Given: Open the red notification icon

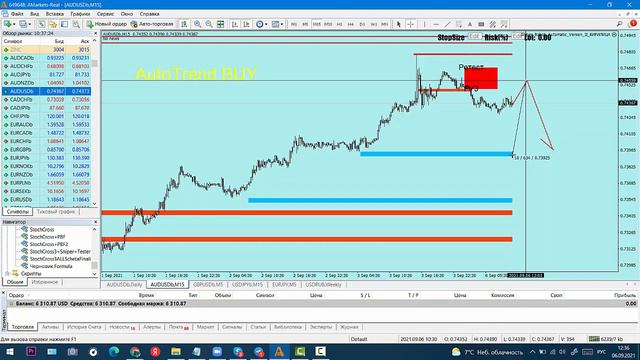Looking at the screenshot, I should (633, 24).
